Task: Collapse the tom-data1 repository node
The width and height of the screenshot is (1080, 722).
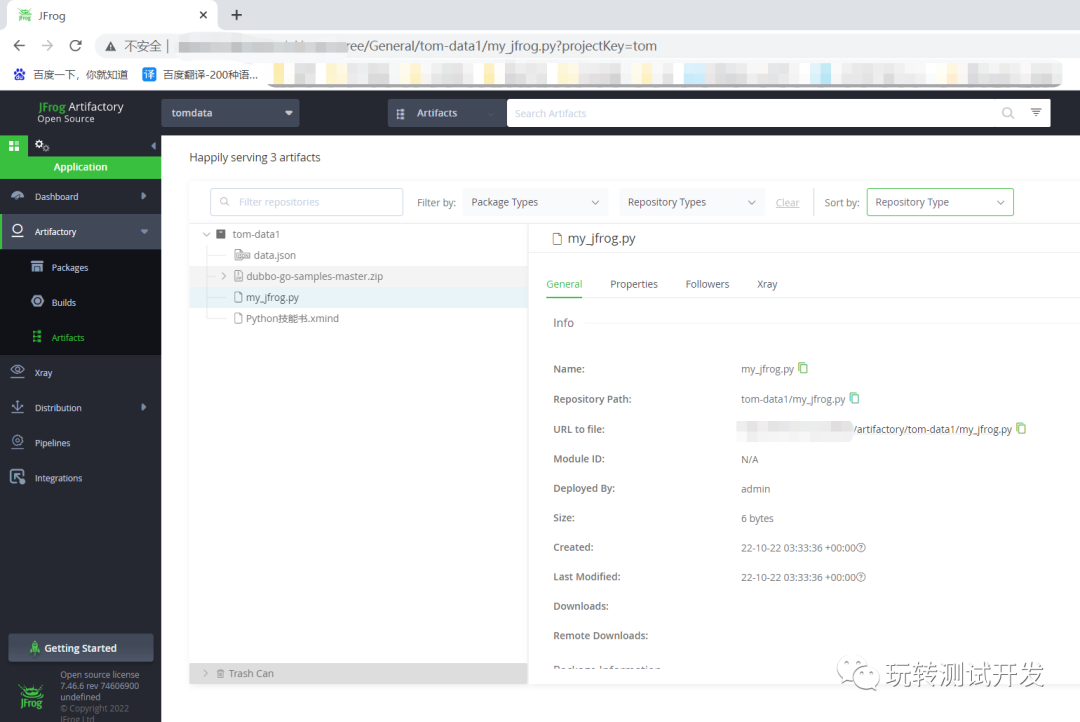Action: [206, 234]
